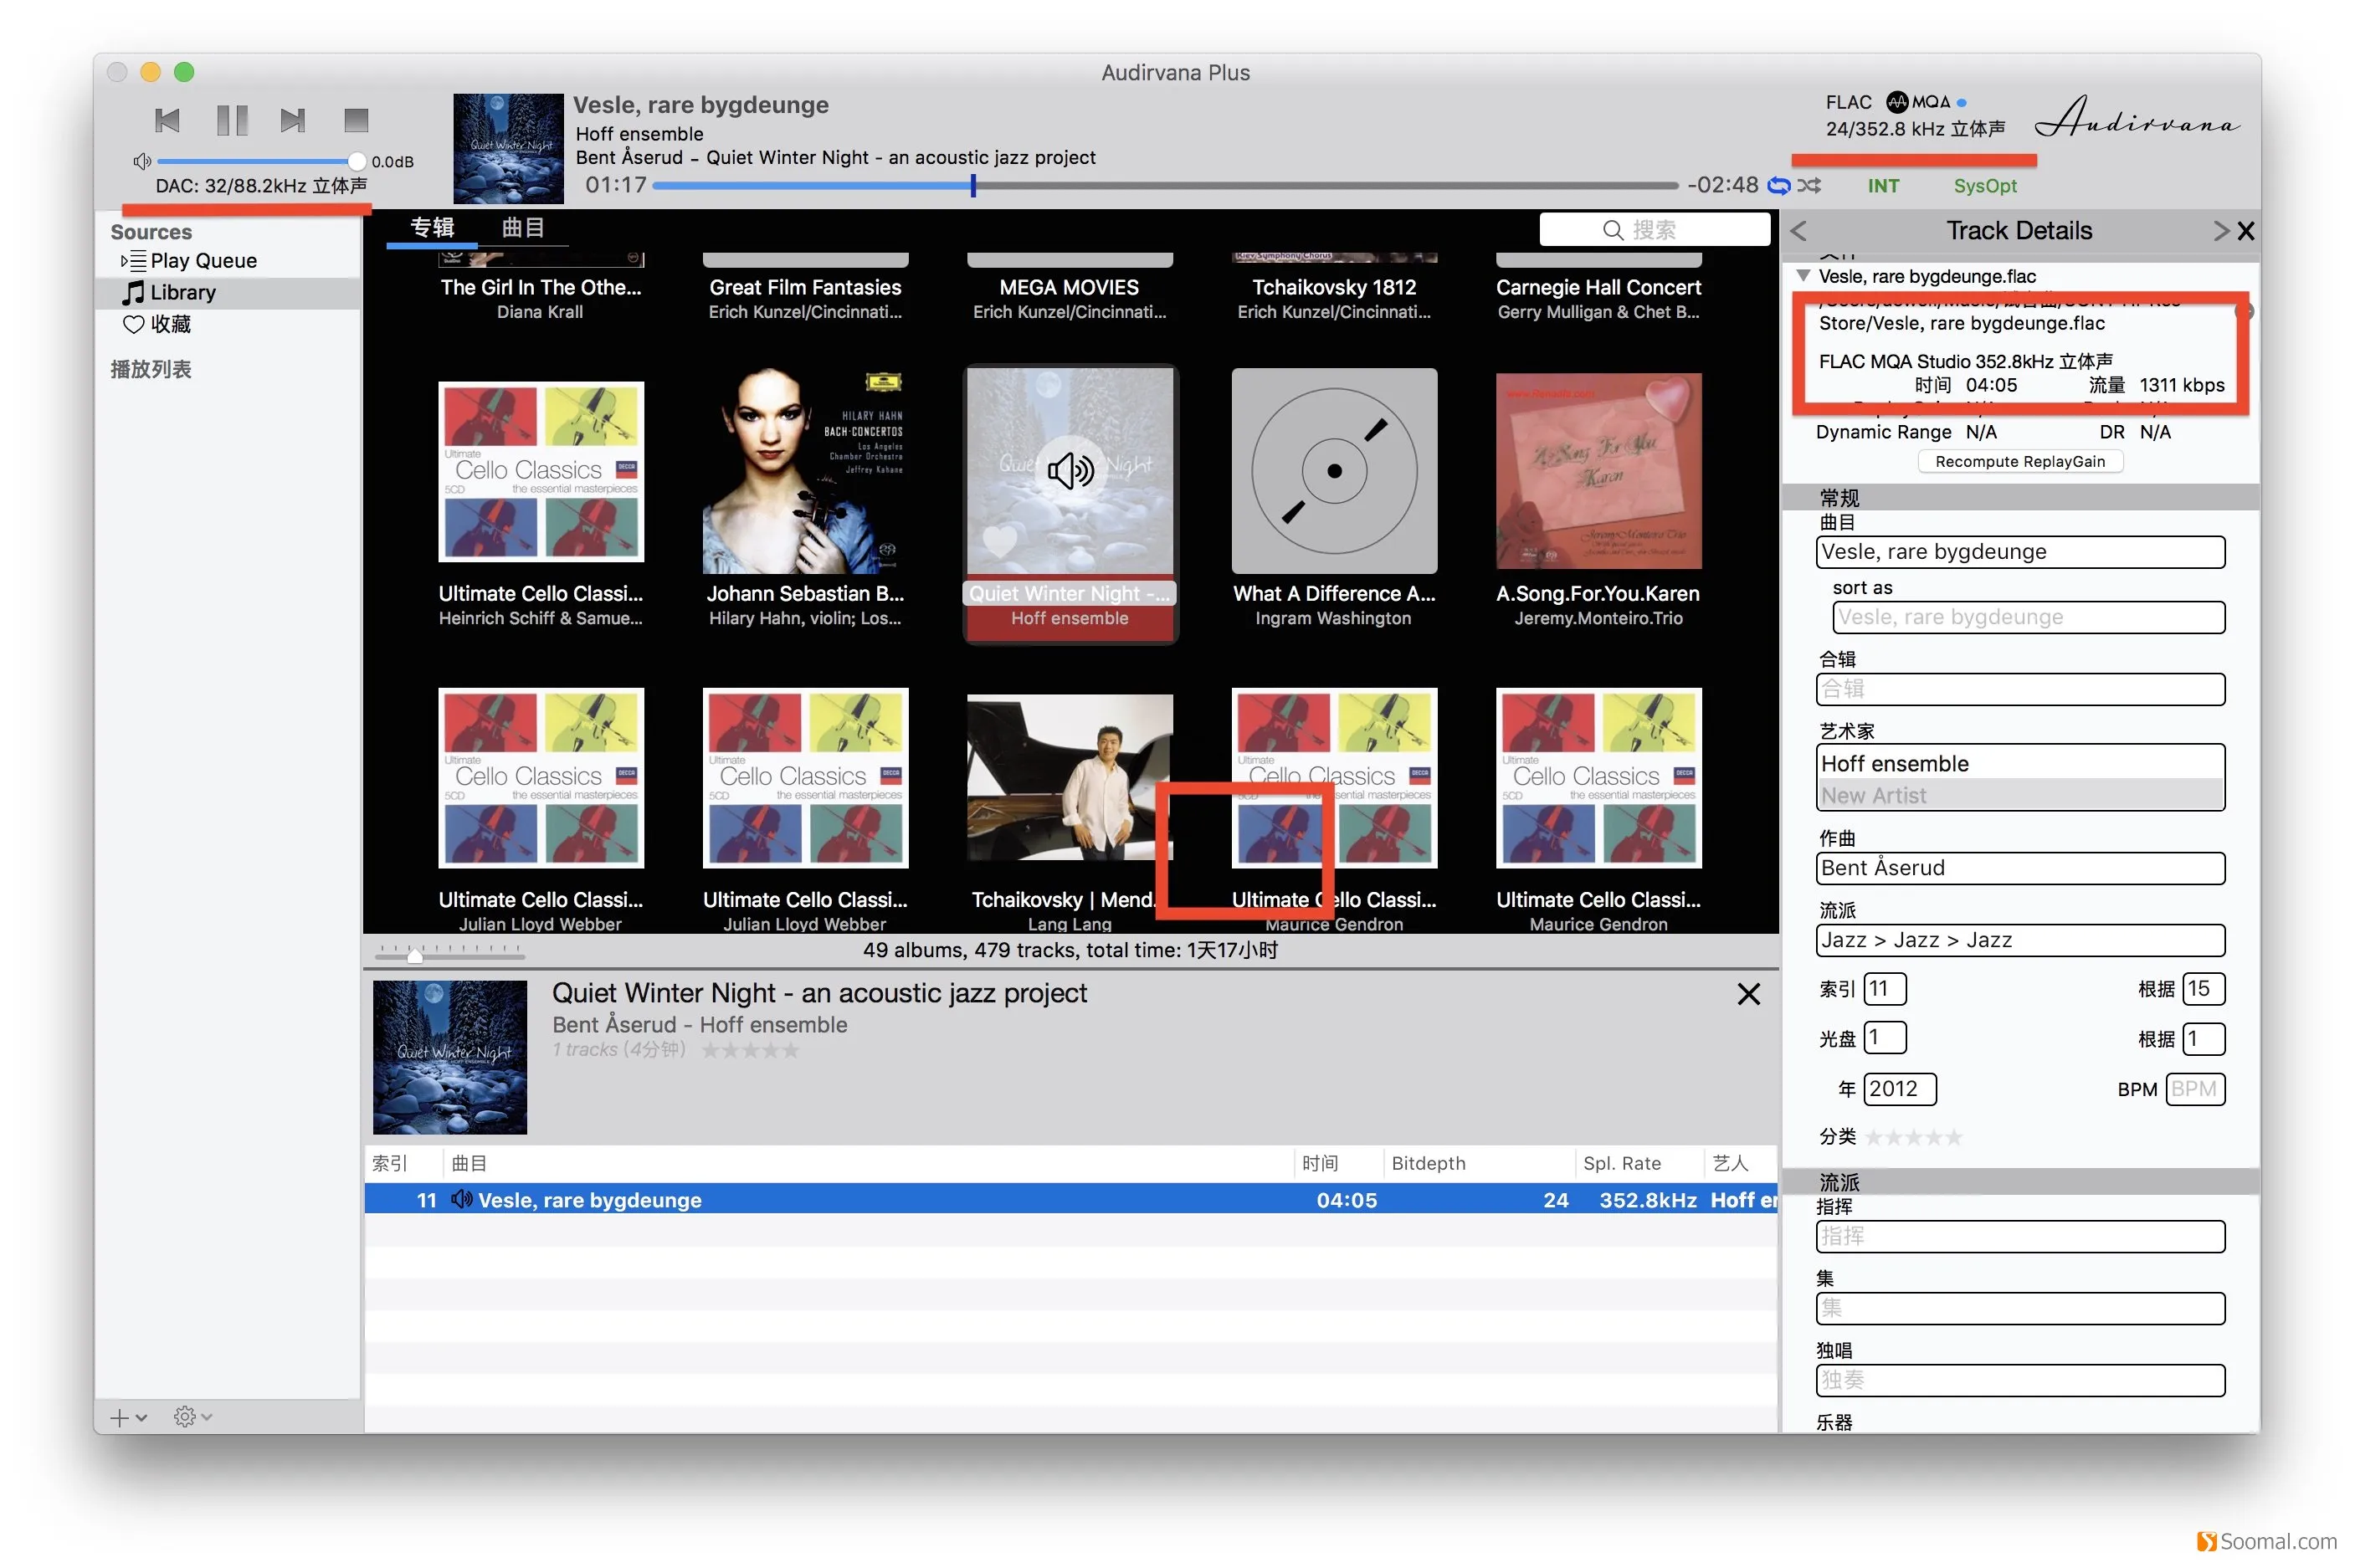Open What A Difference A album
Viewport: 2355px width, 1568px height.
tap(1333, 470)
